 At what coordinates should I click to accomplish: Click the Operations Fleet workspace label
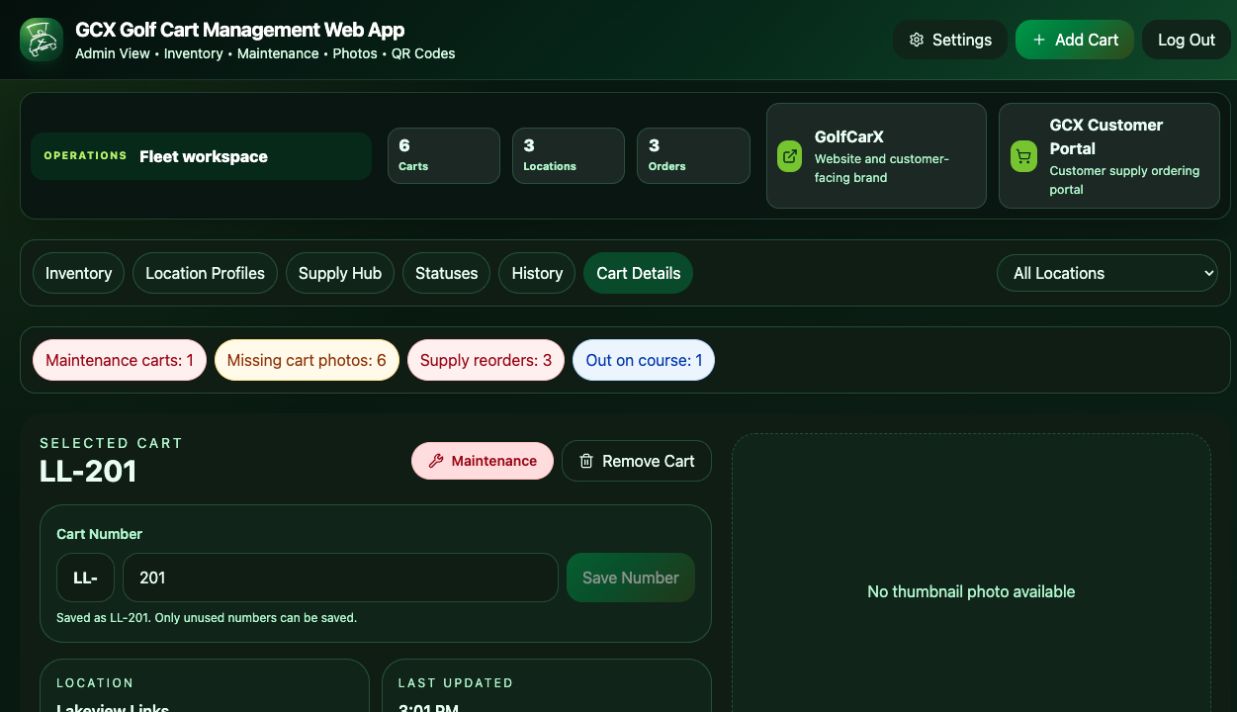pos(201,156)
